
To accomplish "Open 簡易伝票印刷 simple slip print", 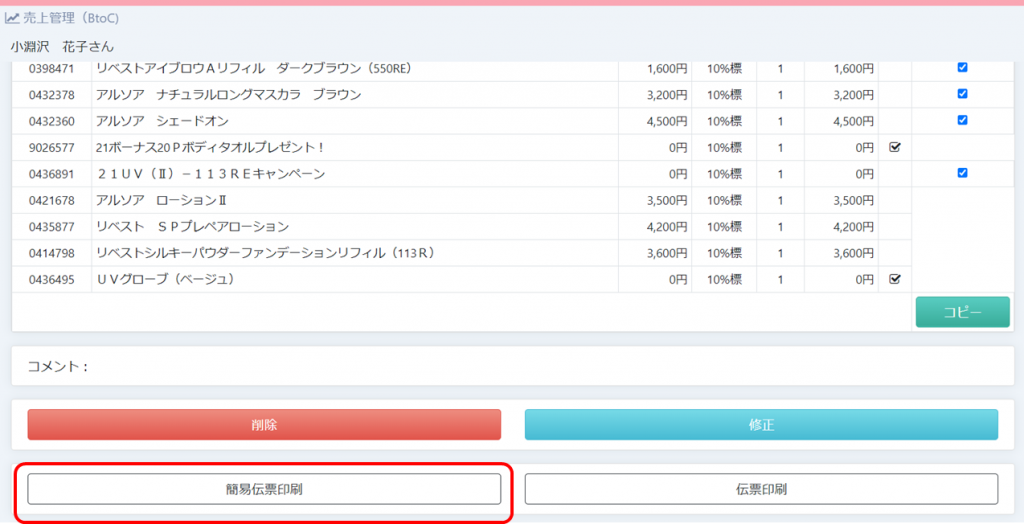I will point(264,489).
